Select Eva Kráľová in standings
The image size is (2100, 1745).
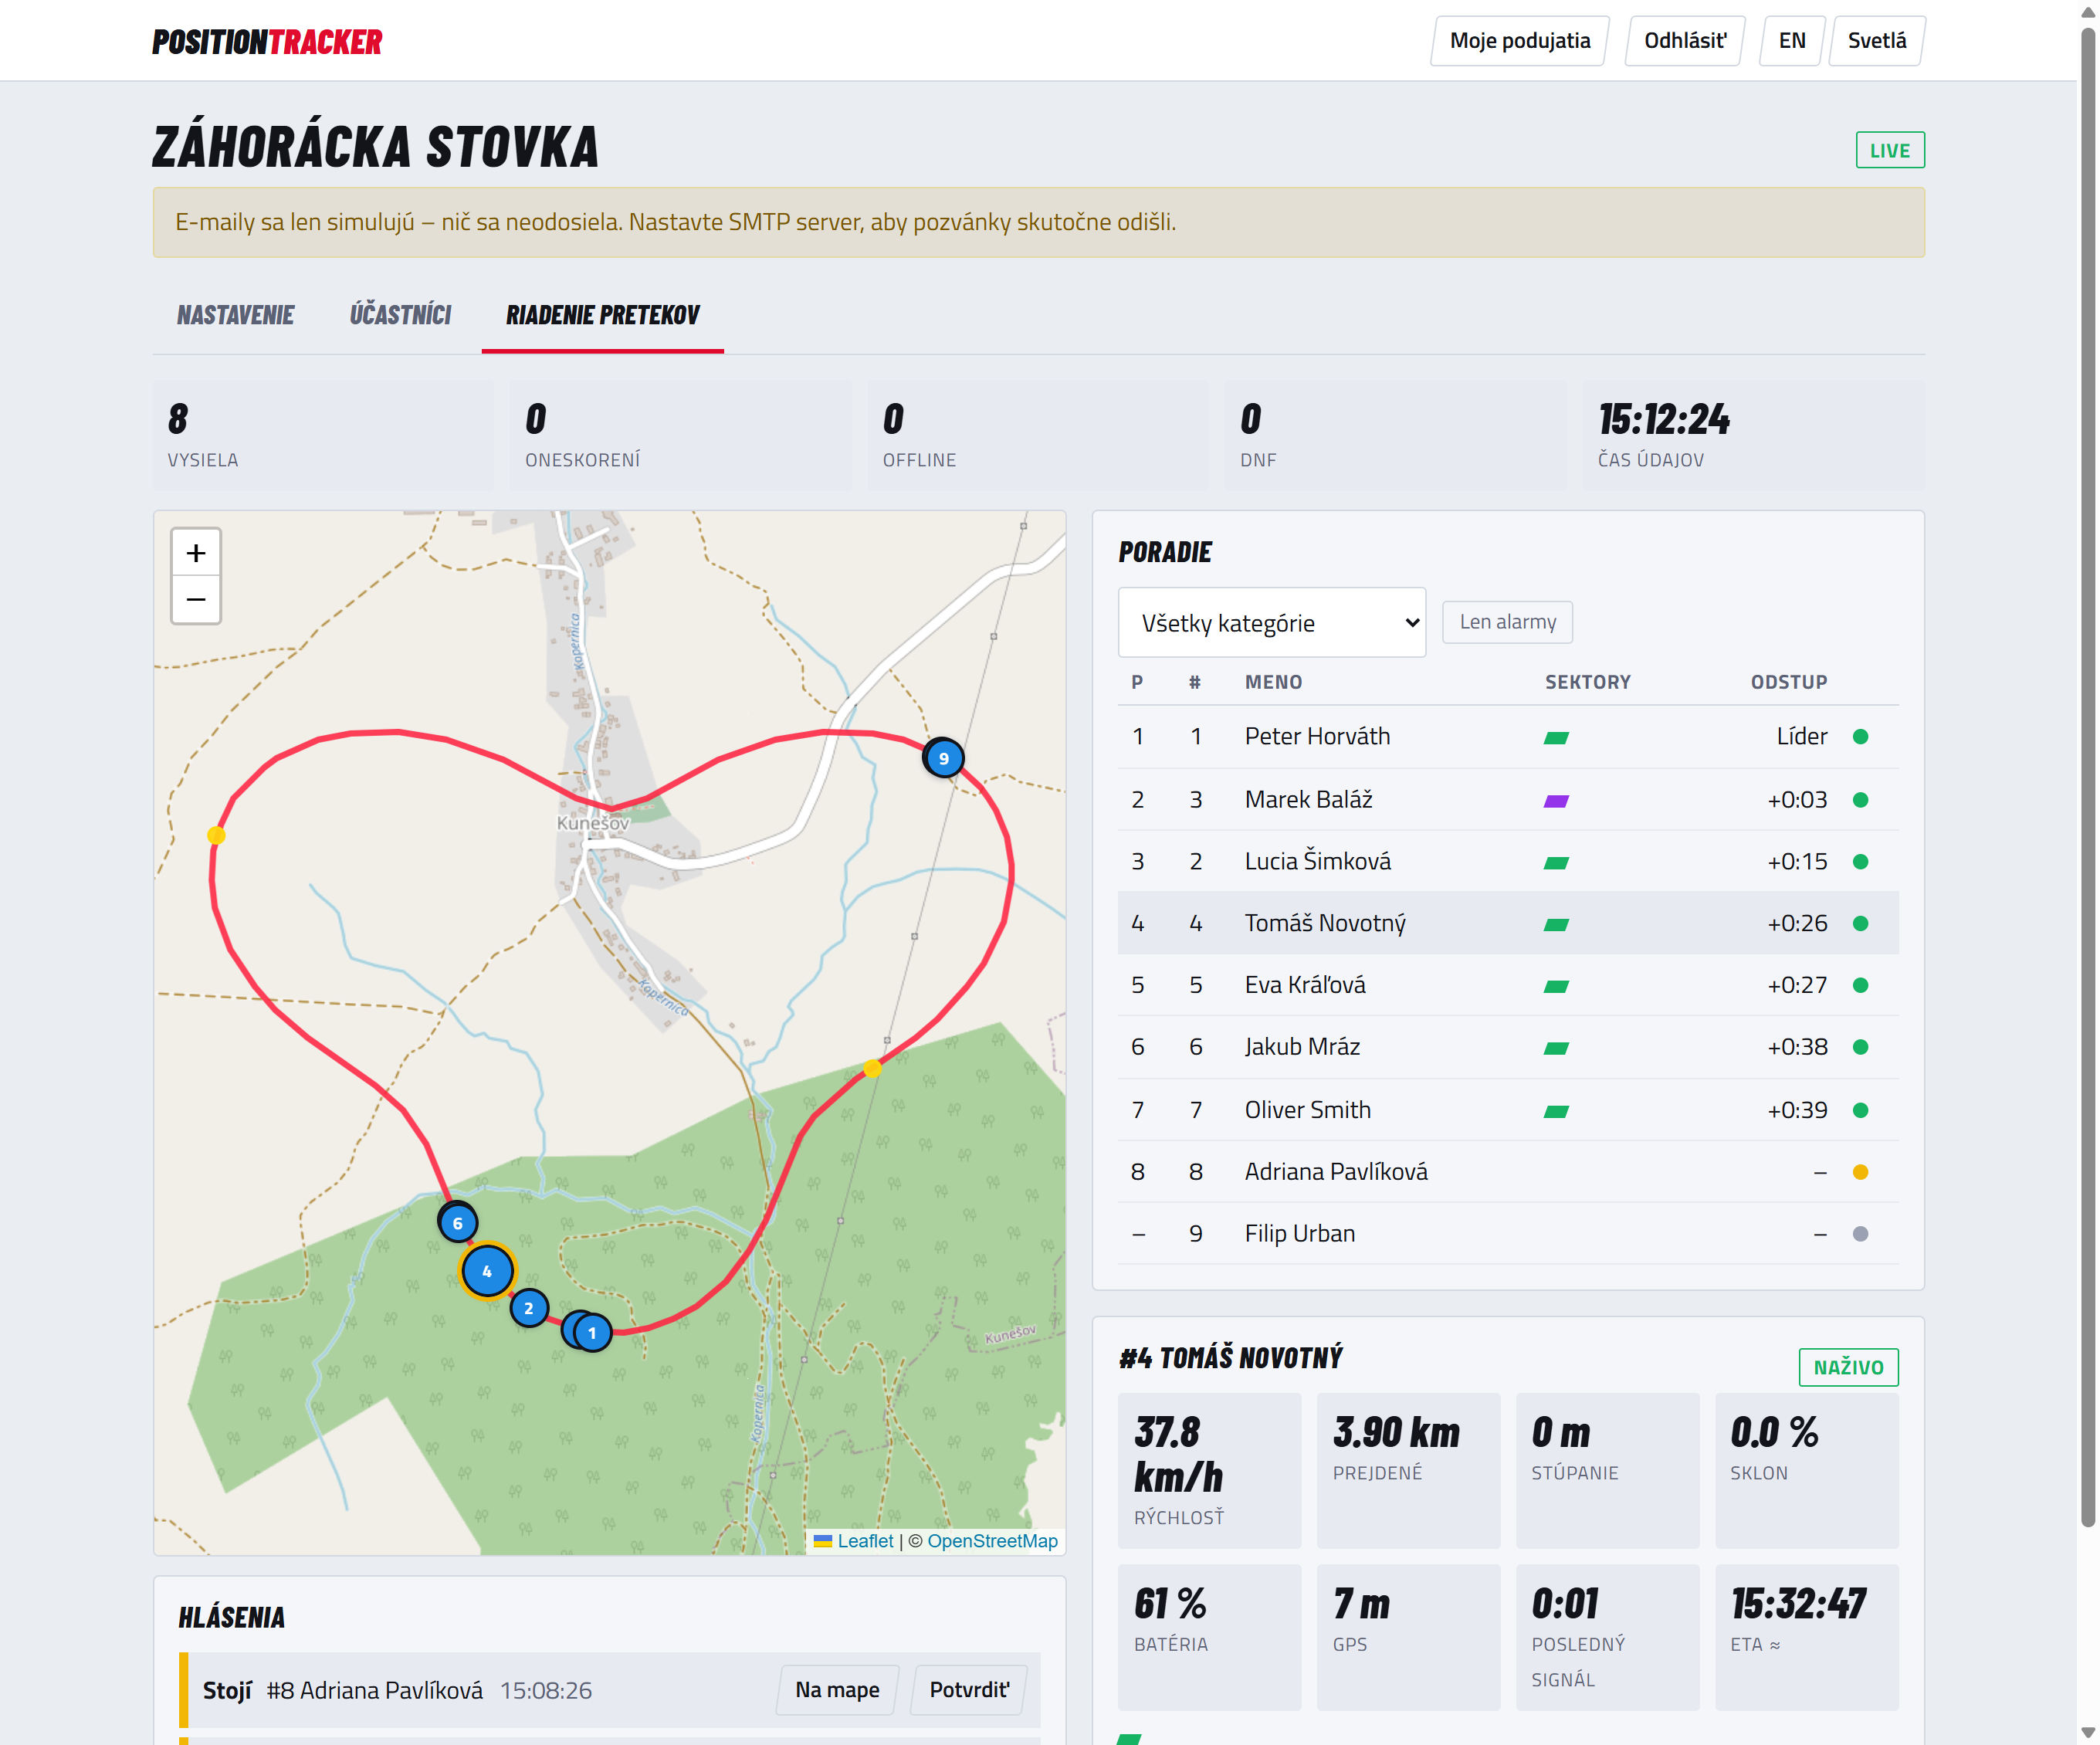click(1507, 986)
